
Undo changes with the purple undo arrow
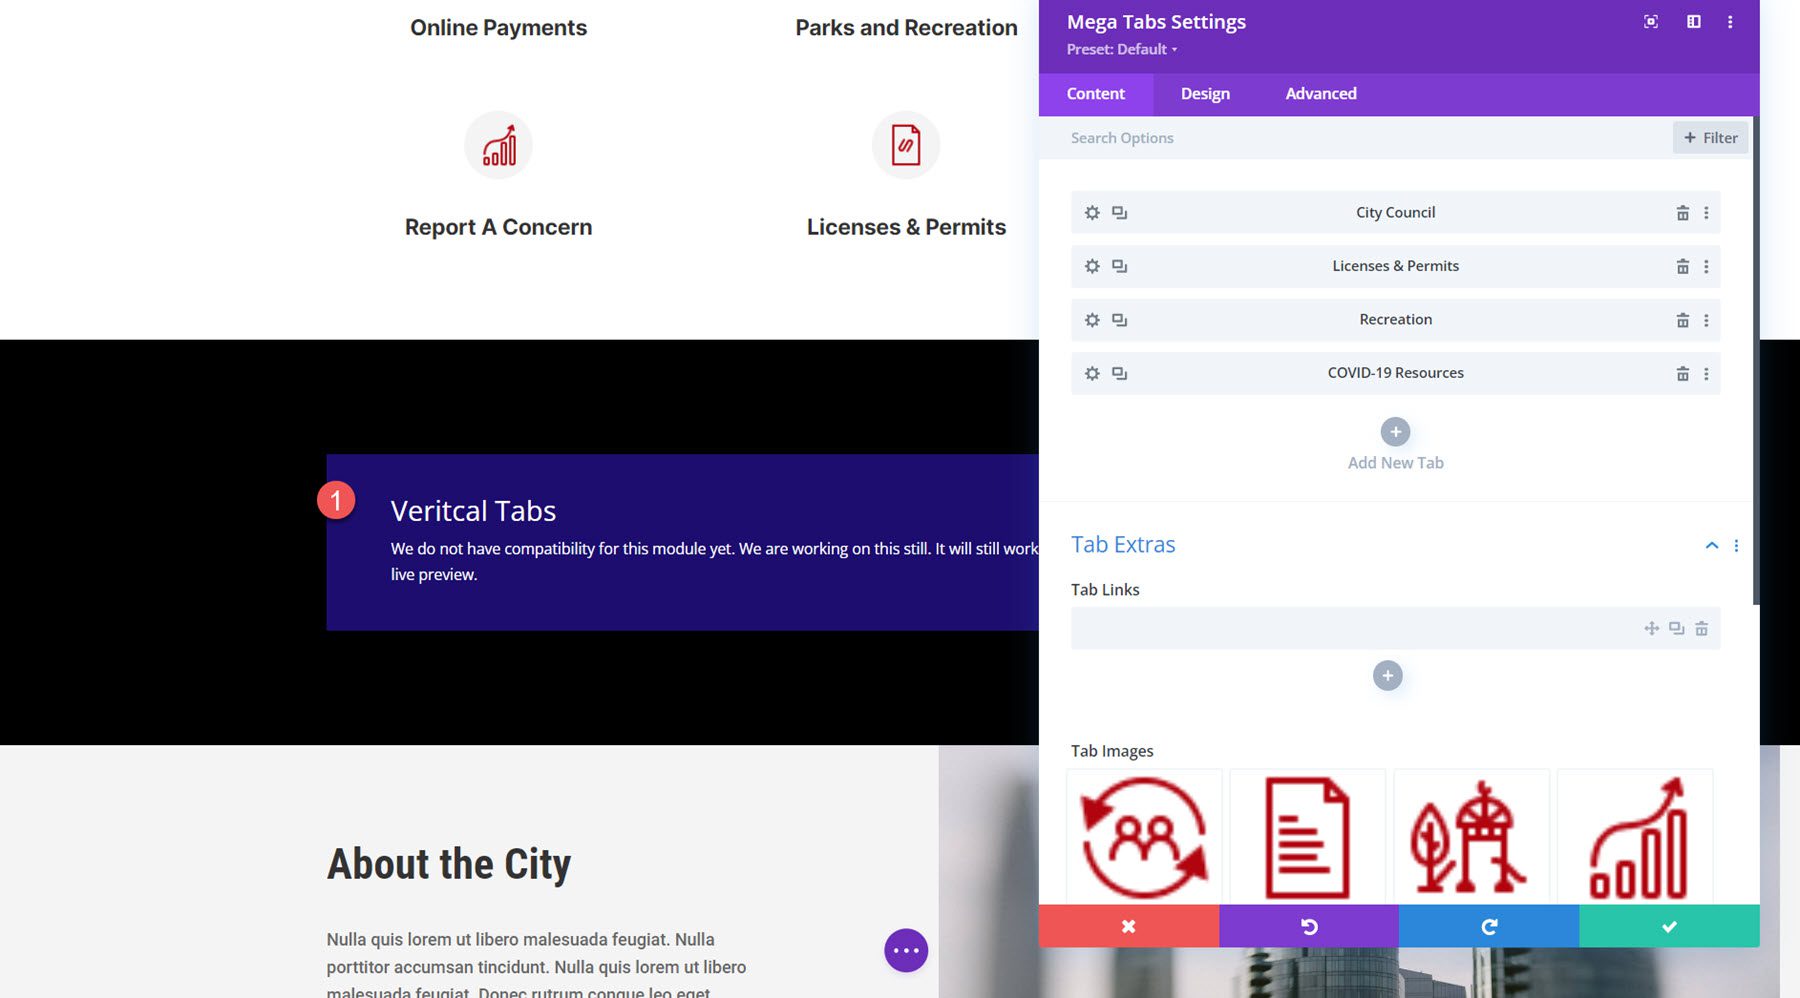[1308, 926]
